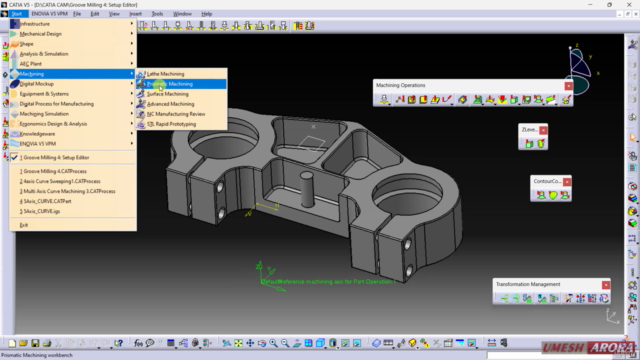Click the last Transformation Management icon
Image resolution: width=640 pixels, height=360 pixels.
(604, 298)
